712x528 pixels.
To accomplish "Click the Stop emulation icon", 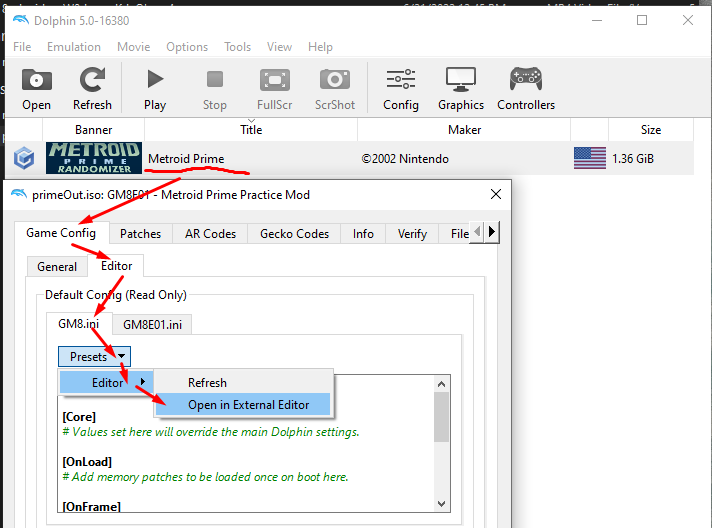I will pyautogui.click(x=215, y=79).
